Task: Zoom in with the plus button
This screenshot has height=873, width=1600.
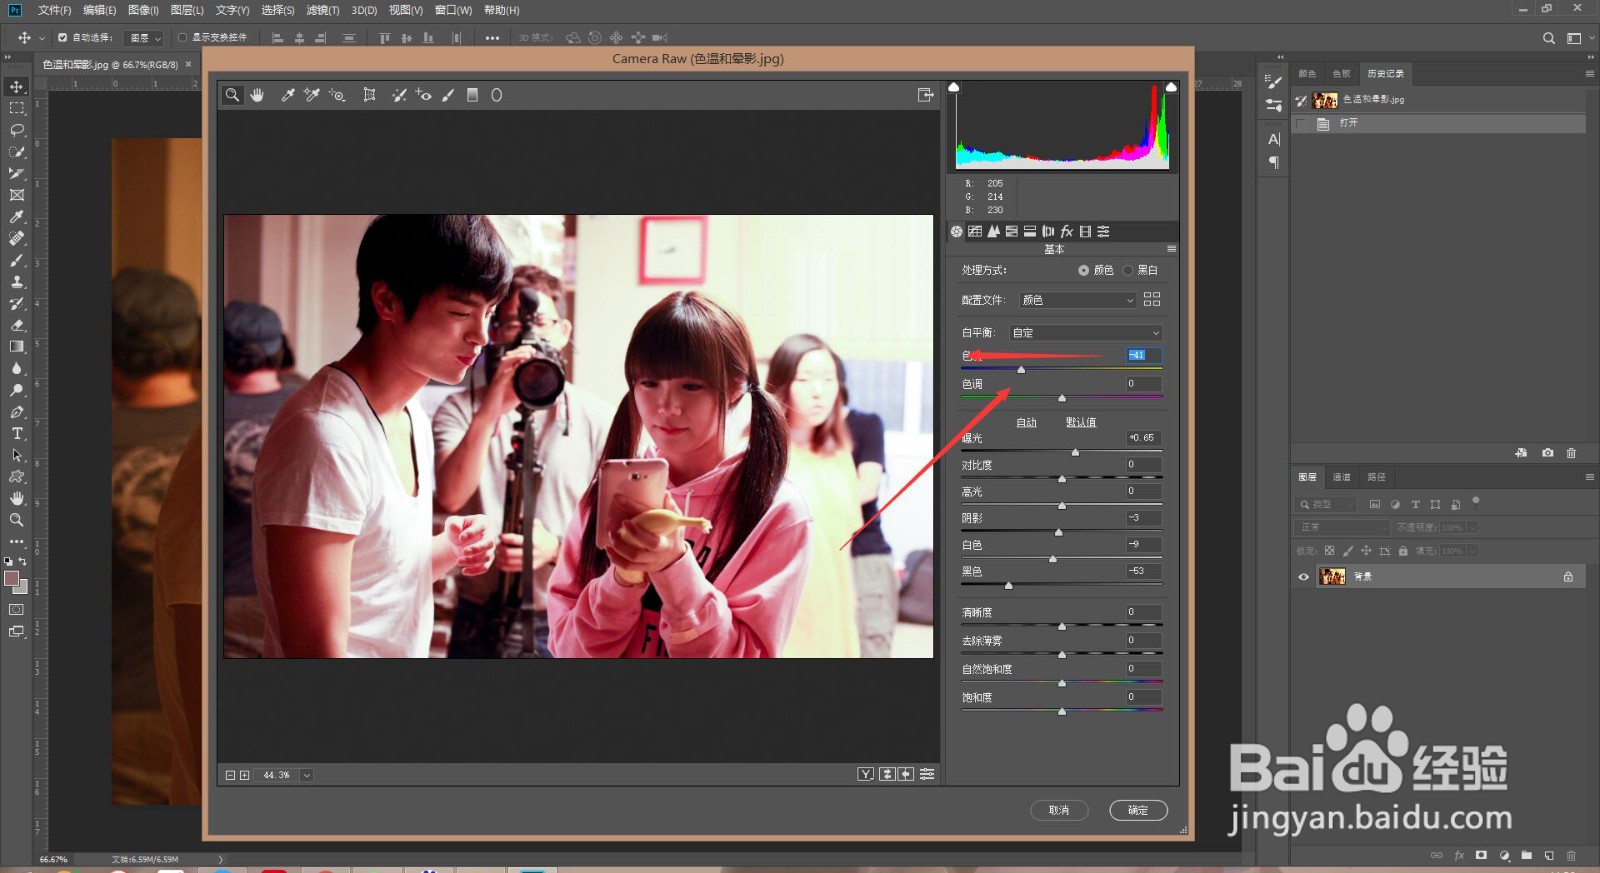Action: [x=244, y=775]
